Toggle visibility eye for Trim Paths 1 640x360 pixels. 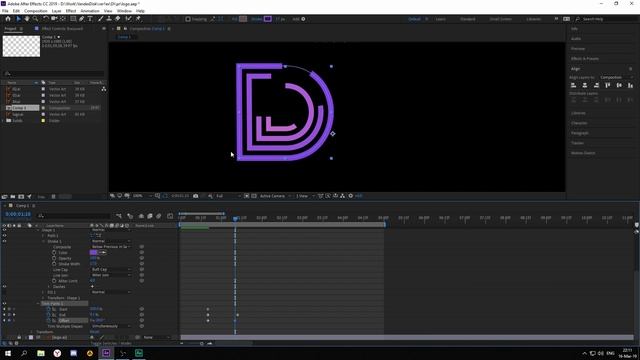point(4,304)
